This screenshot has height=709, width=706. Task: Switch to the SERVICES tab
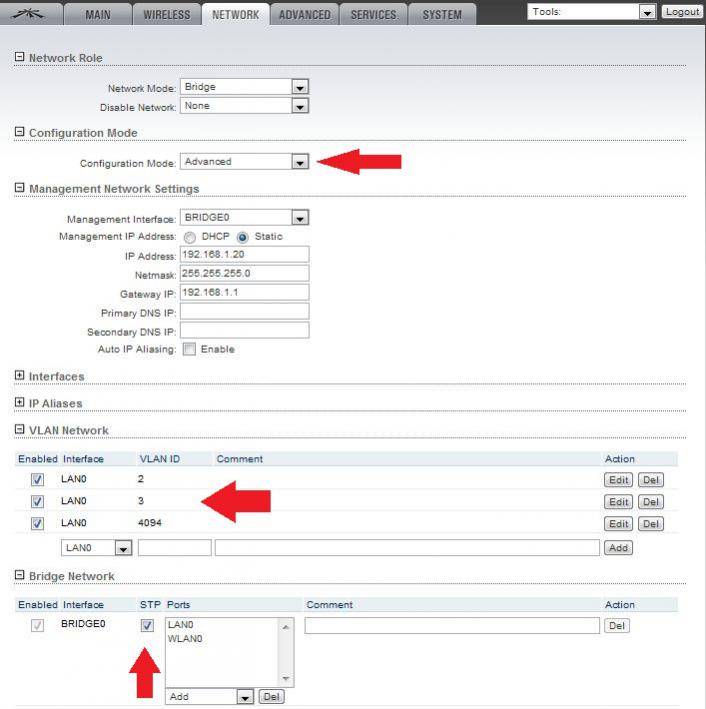(x=374, y=15)
